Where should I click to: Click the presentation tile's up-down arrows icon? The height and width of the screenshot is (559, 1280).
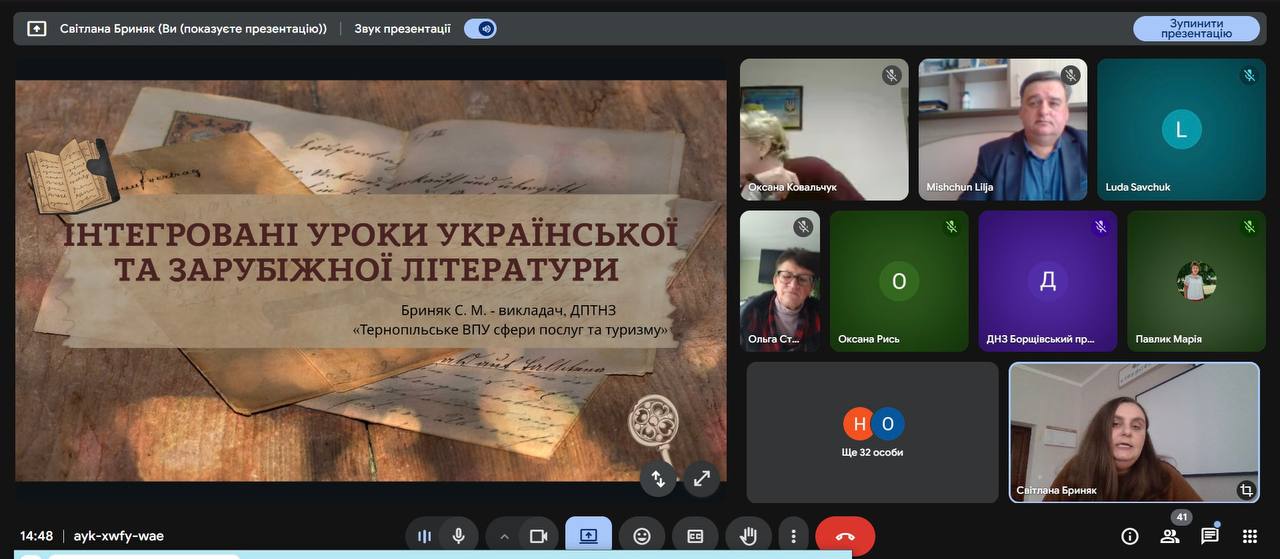coord(658,478)
